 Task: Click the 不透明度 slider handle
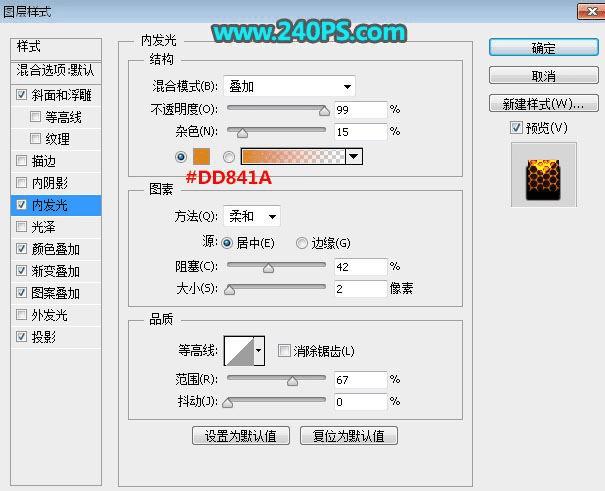coord(324,111)
